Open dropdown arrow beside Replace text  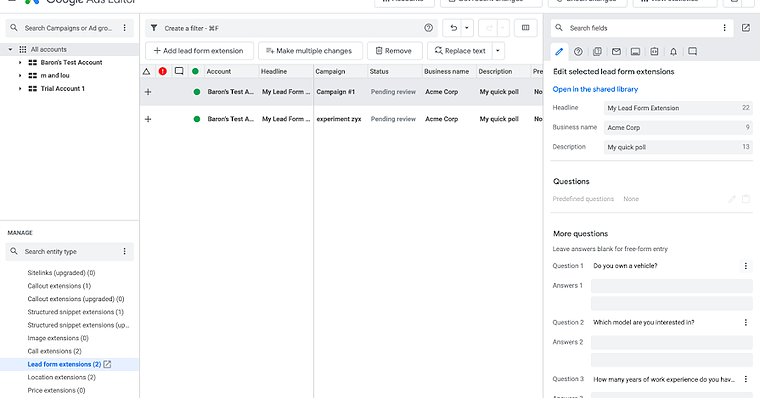click(498, 51)
